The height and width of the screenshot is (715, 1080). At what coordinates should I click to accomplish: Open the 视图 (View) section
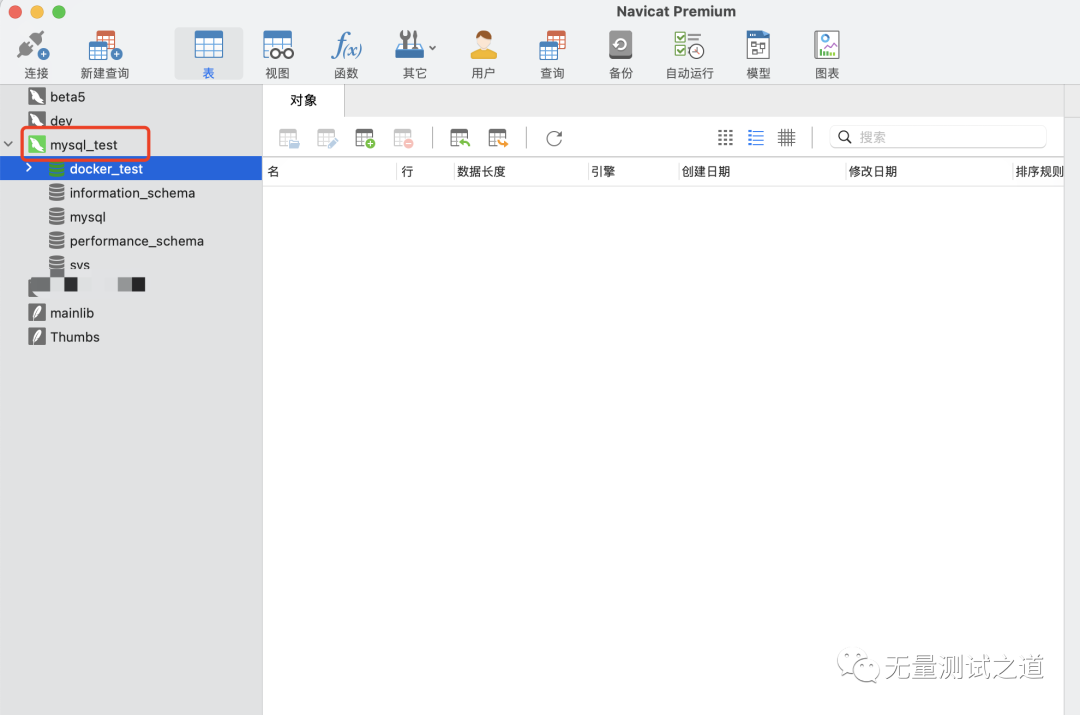(x=278, y=54)
